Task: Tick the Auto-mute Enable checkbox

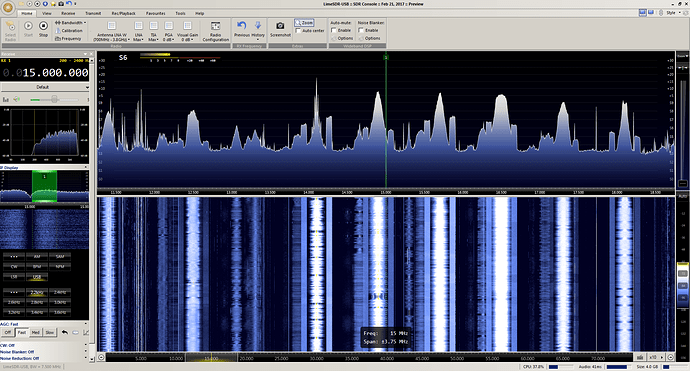Action: pyautogui.click(x=334, y=30)
